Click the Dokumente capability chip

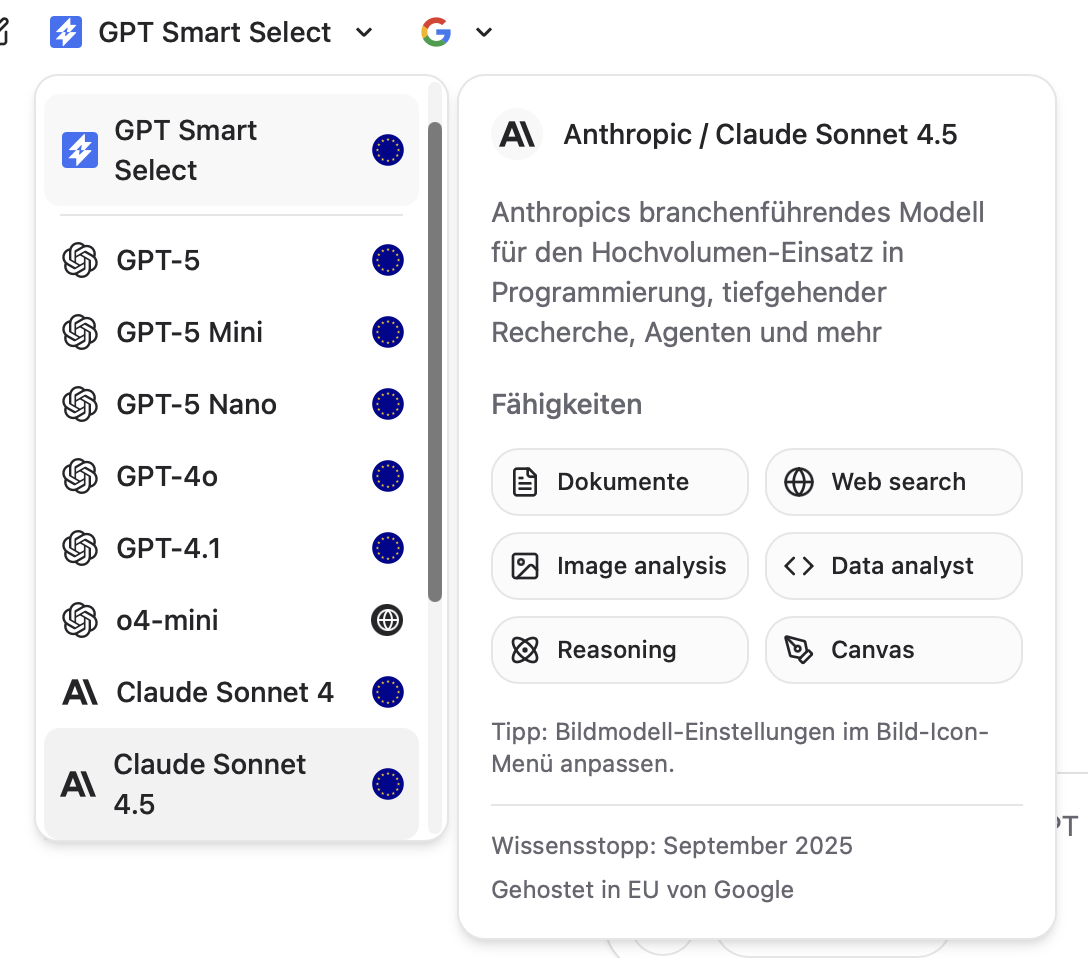[620, 481]
